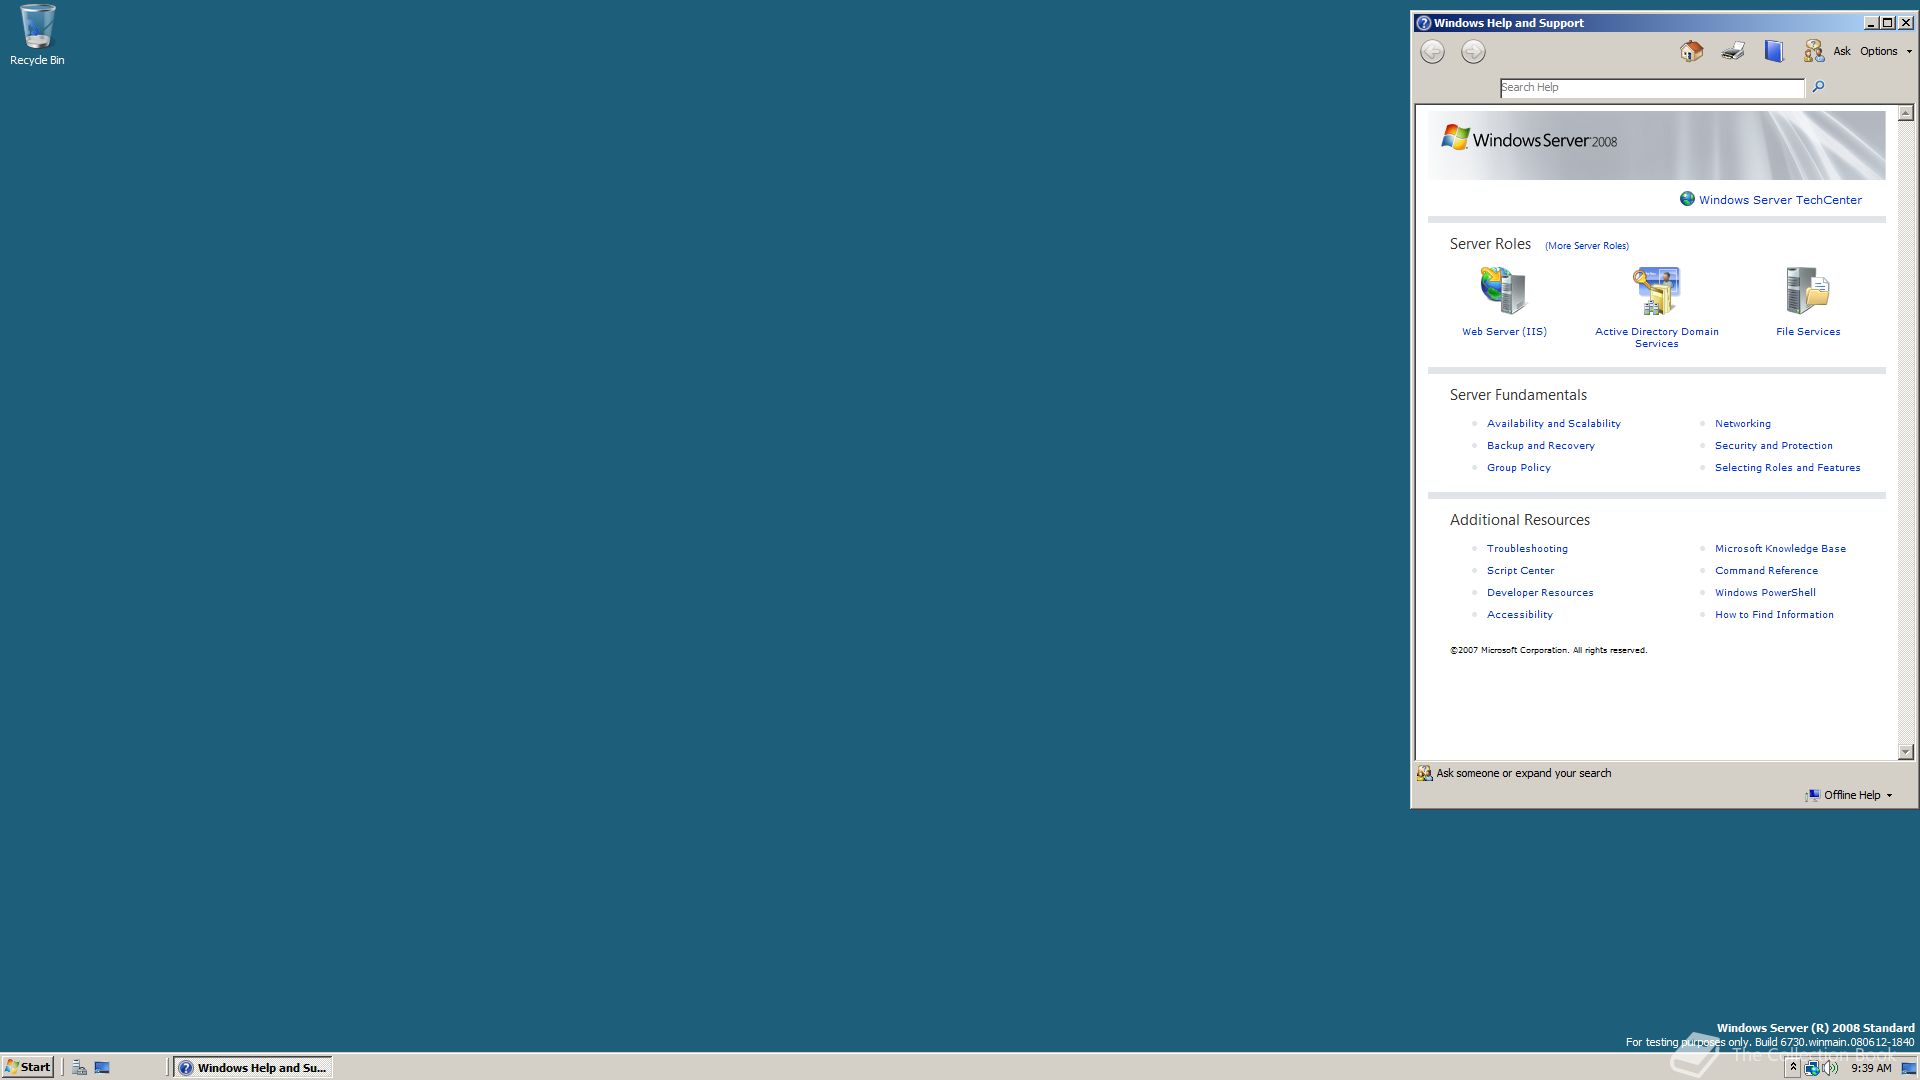Image resolution: width=1920 pixels, height=1080 pixels.
Task: Open Networking topic
Action: pos(1742,424)
